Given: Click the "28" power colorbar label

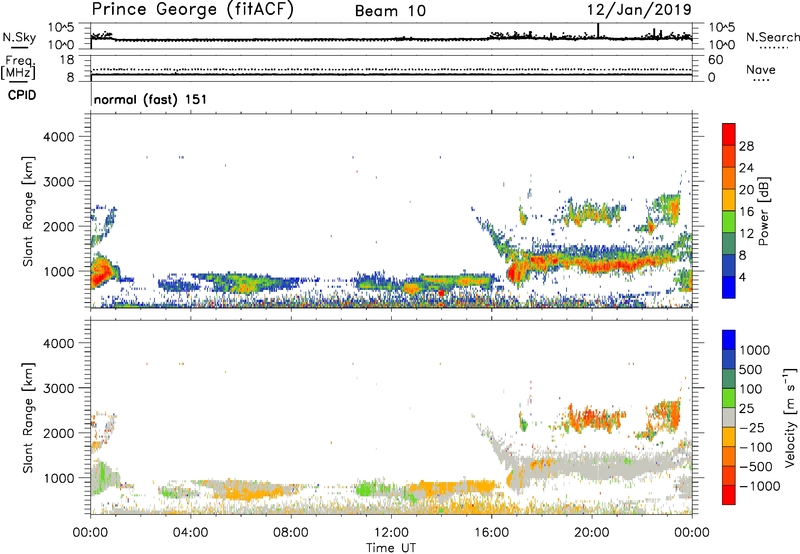Looking at the screenshot, I should (x=746, y=146).
